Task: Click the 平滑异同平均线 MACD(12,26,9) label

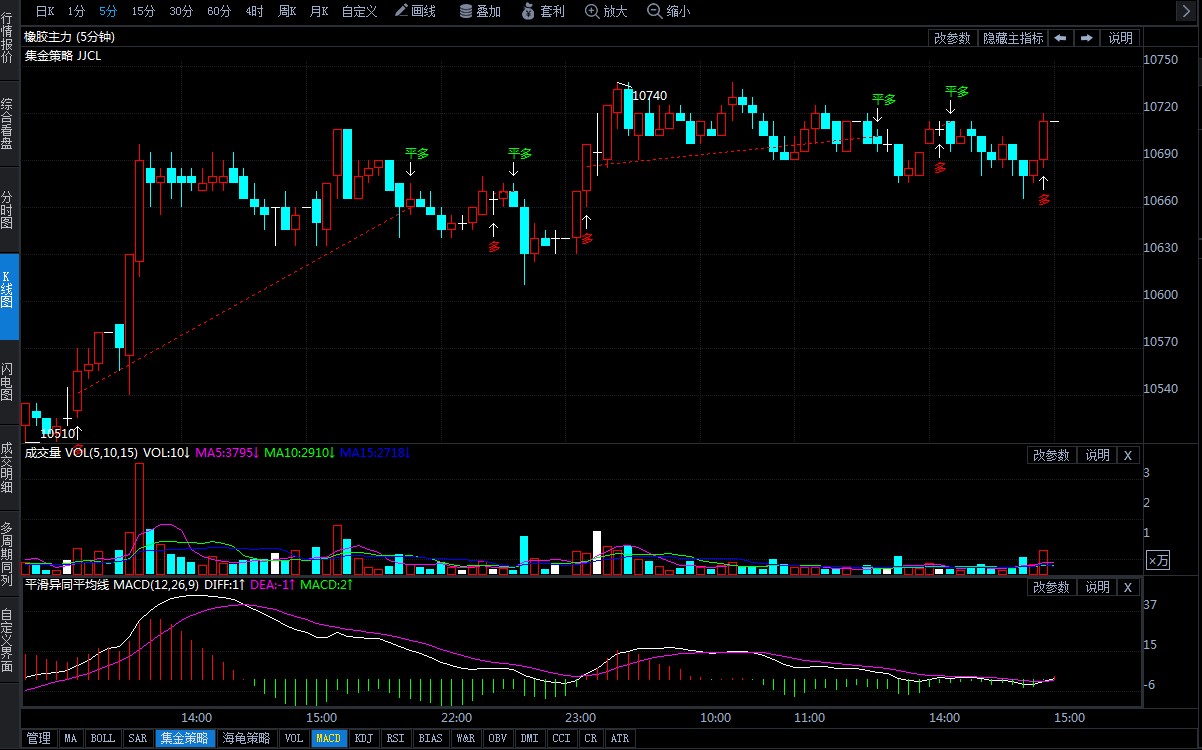Action: point(112,584)
